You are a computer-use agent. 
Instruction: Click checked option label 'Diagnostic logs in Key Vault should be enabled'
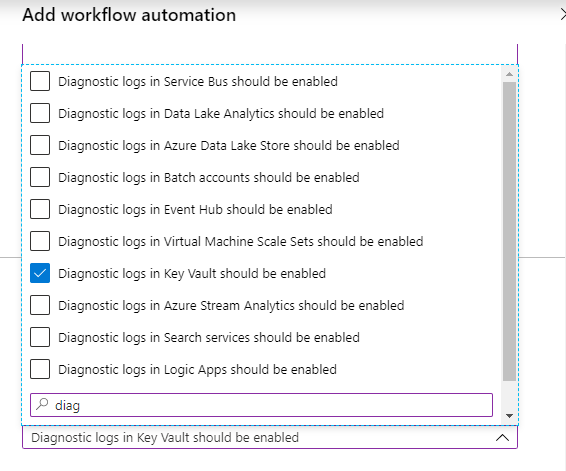tap(192, 274)
